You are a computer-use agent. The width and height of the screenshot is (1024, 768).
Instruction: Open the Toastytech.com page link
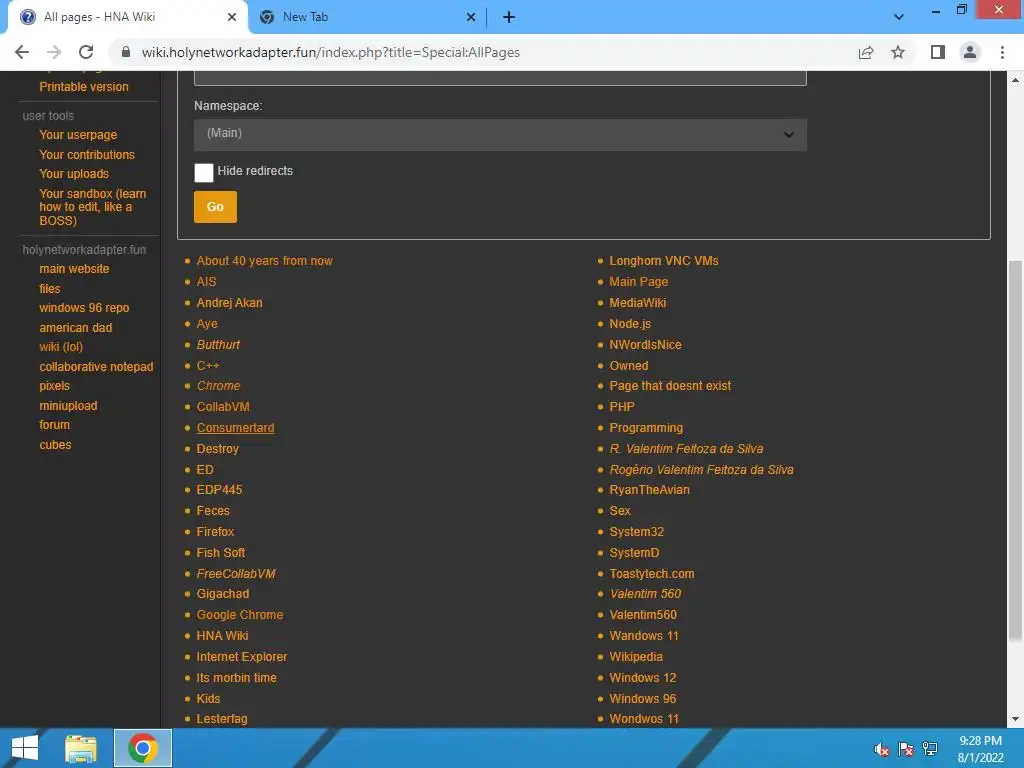click(x=652, y=573)
